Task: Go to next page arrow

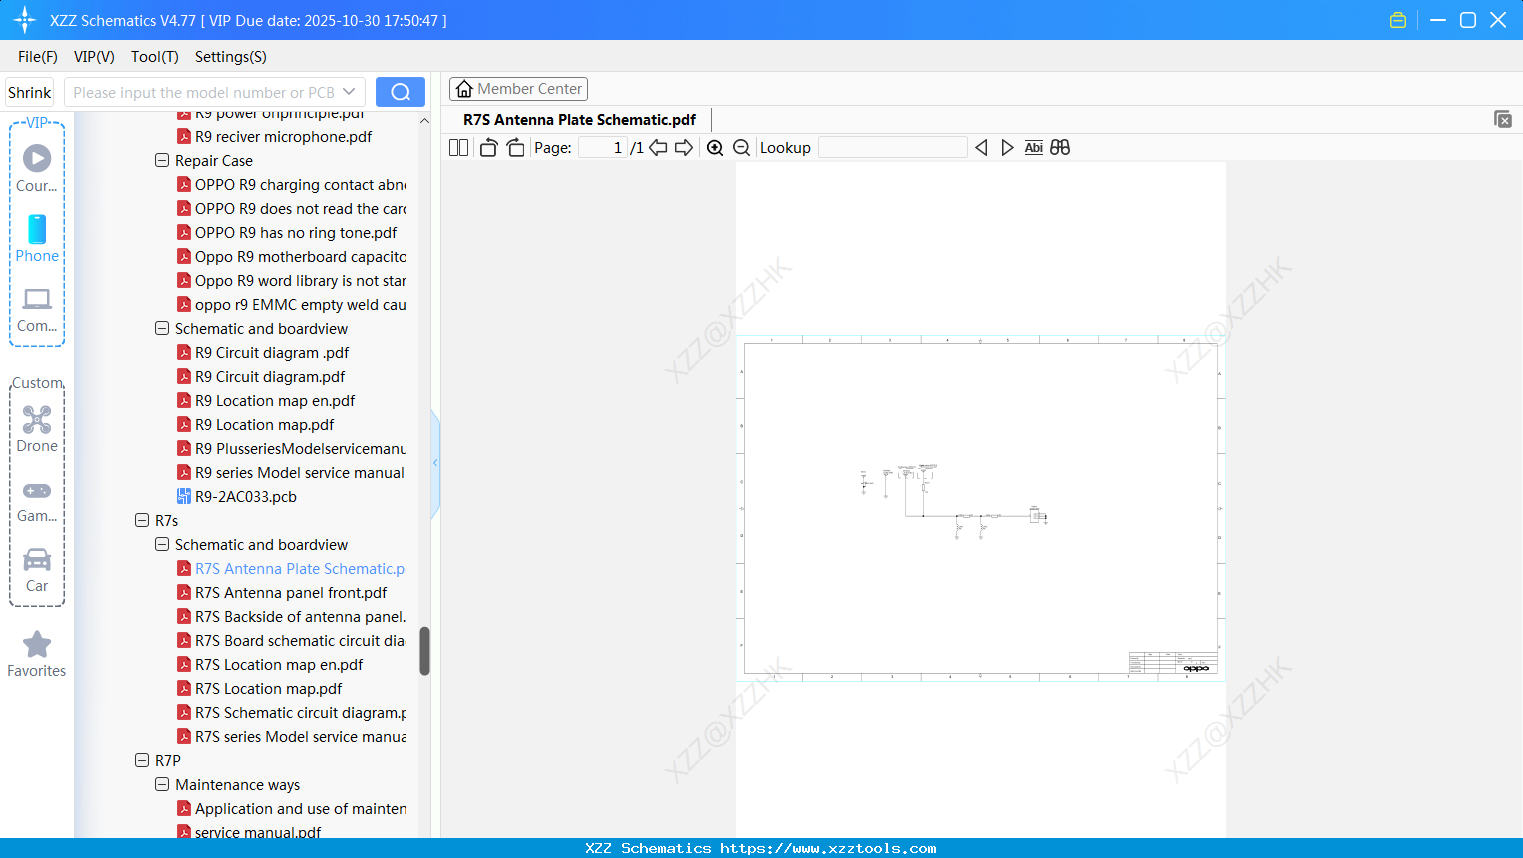Action: (684, 148)
